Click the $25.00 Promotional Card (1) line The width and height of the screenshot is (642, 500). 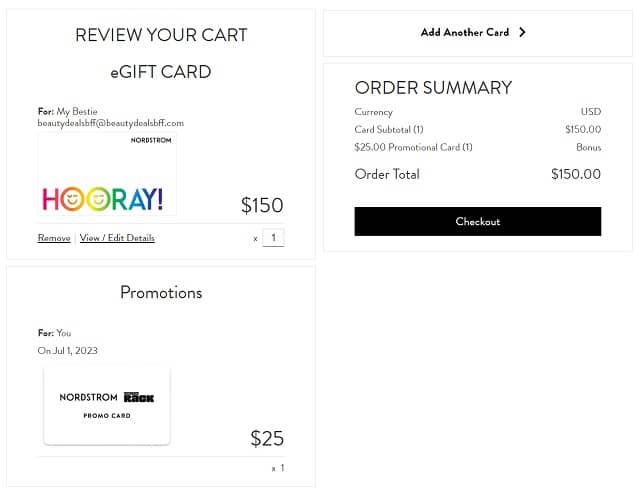point(413,148)
